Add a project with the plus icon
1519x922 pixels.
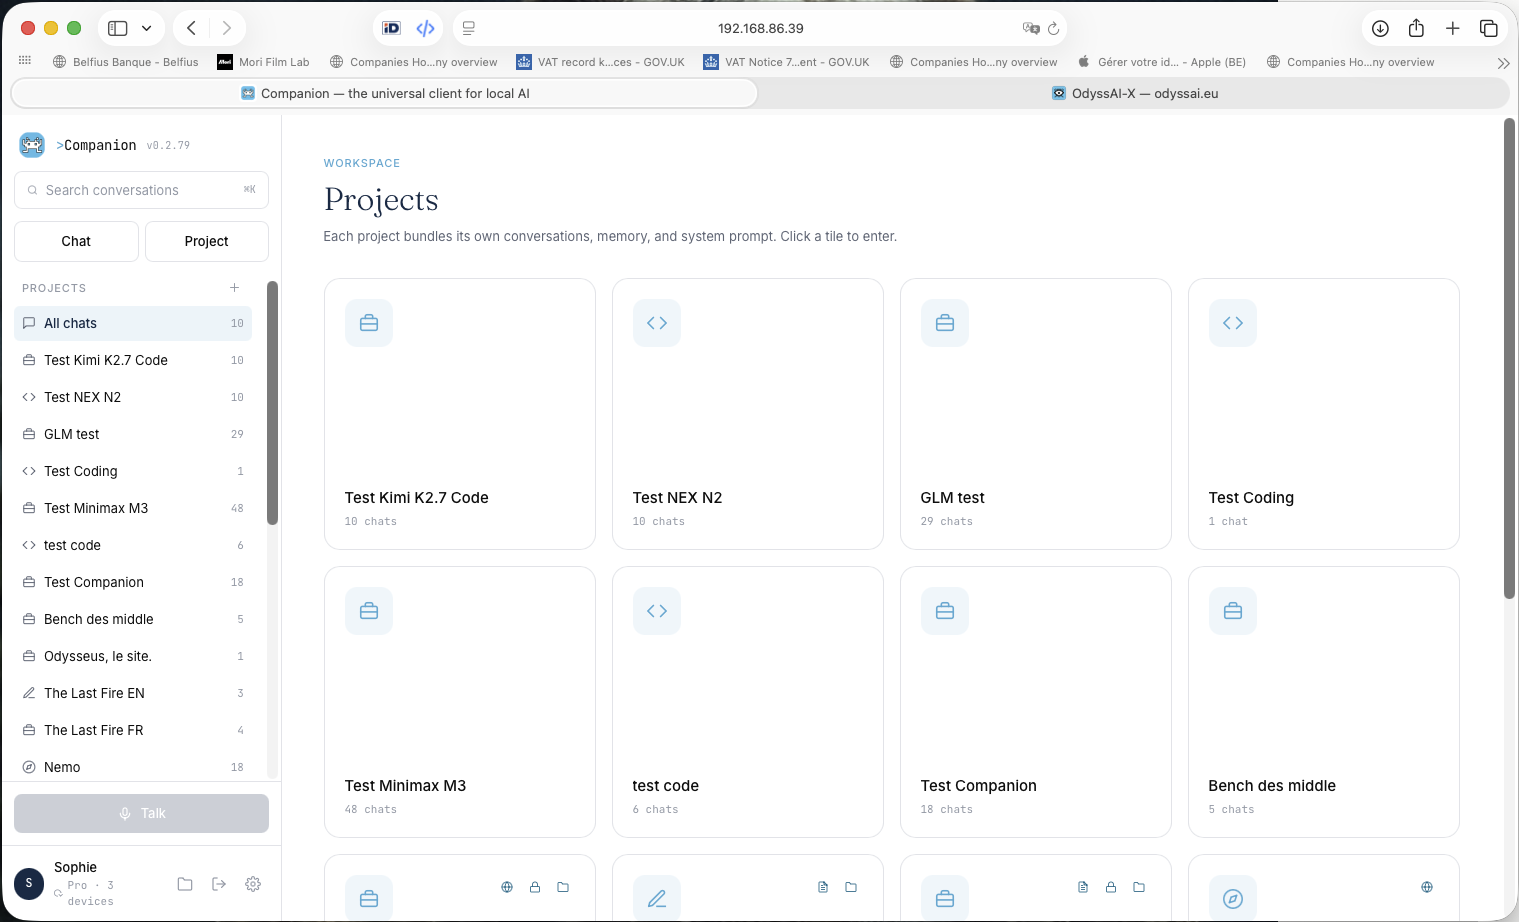[x=235, y=288]
